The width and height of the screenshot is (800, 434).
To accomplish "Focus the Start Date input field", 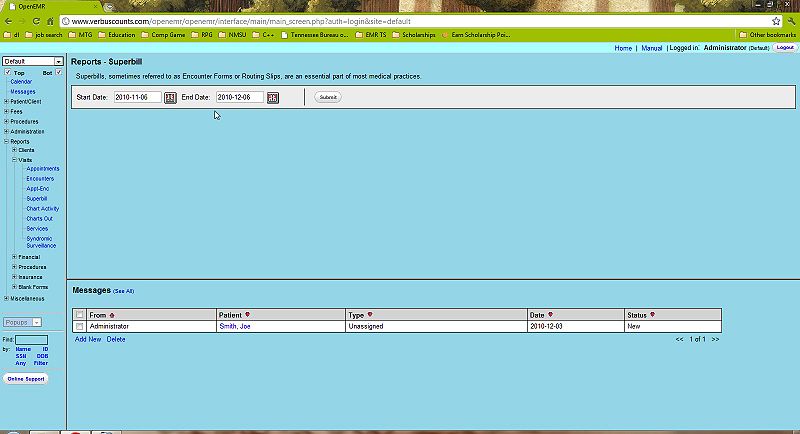I will [137, 97].
